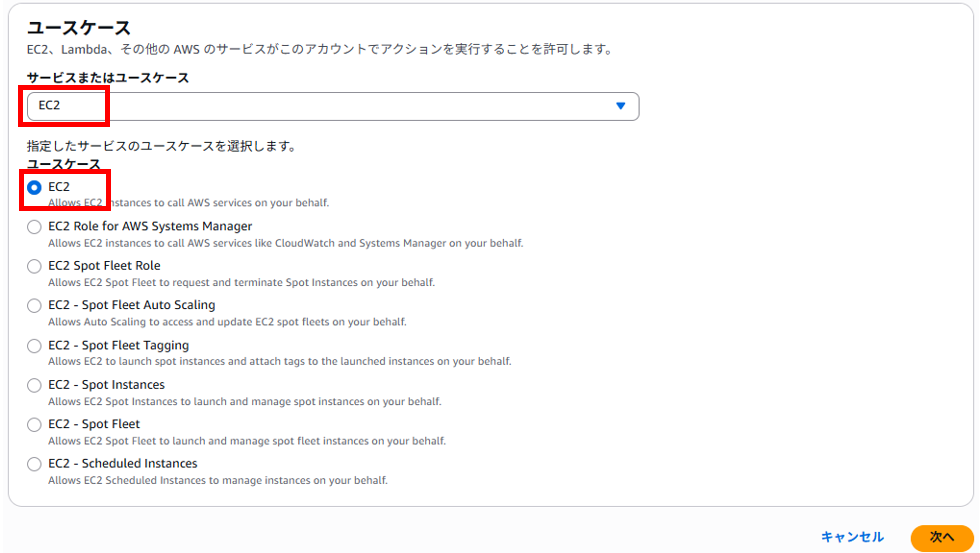The image size is (980, 553).
Task: Choose the EC2 - Spot Fleet option
Action: 34,424
